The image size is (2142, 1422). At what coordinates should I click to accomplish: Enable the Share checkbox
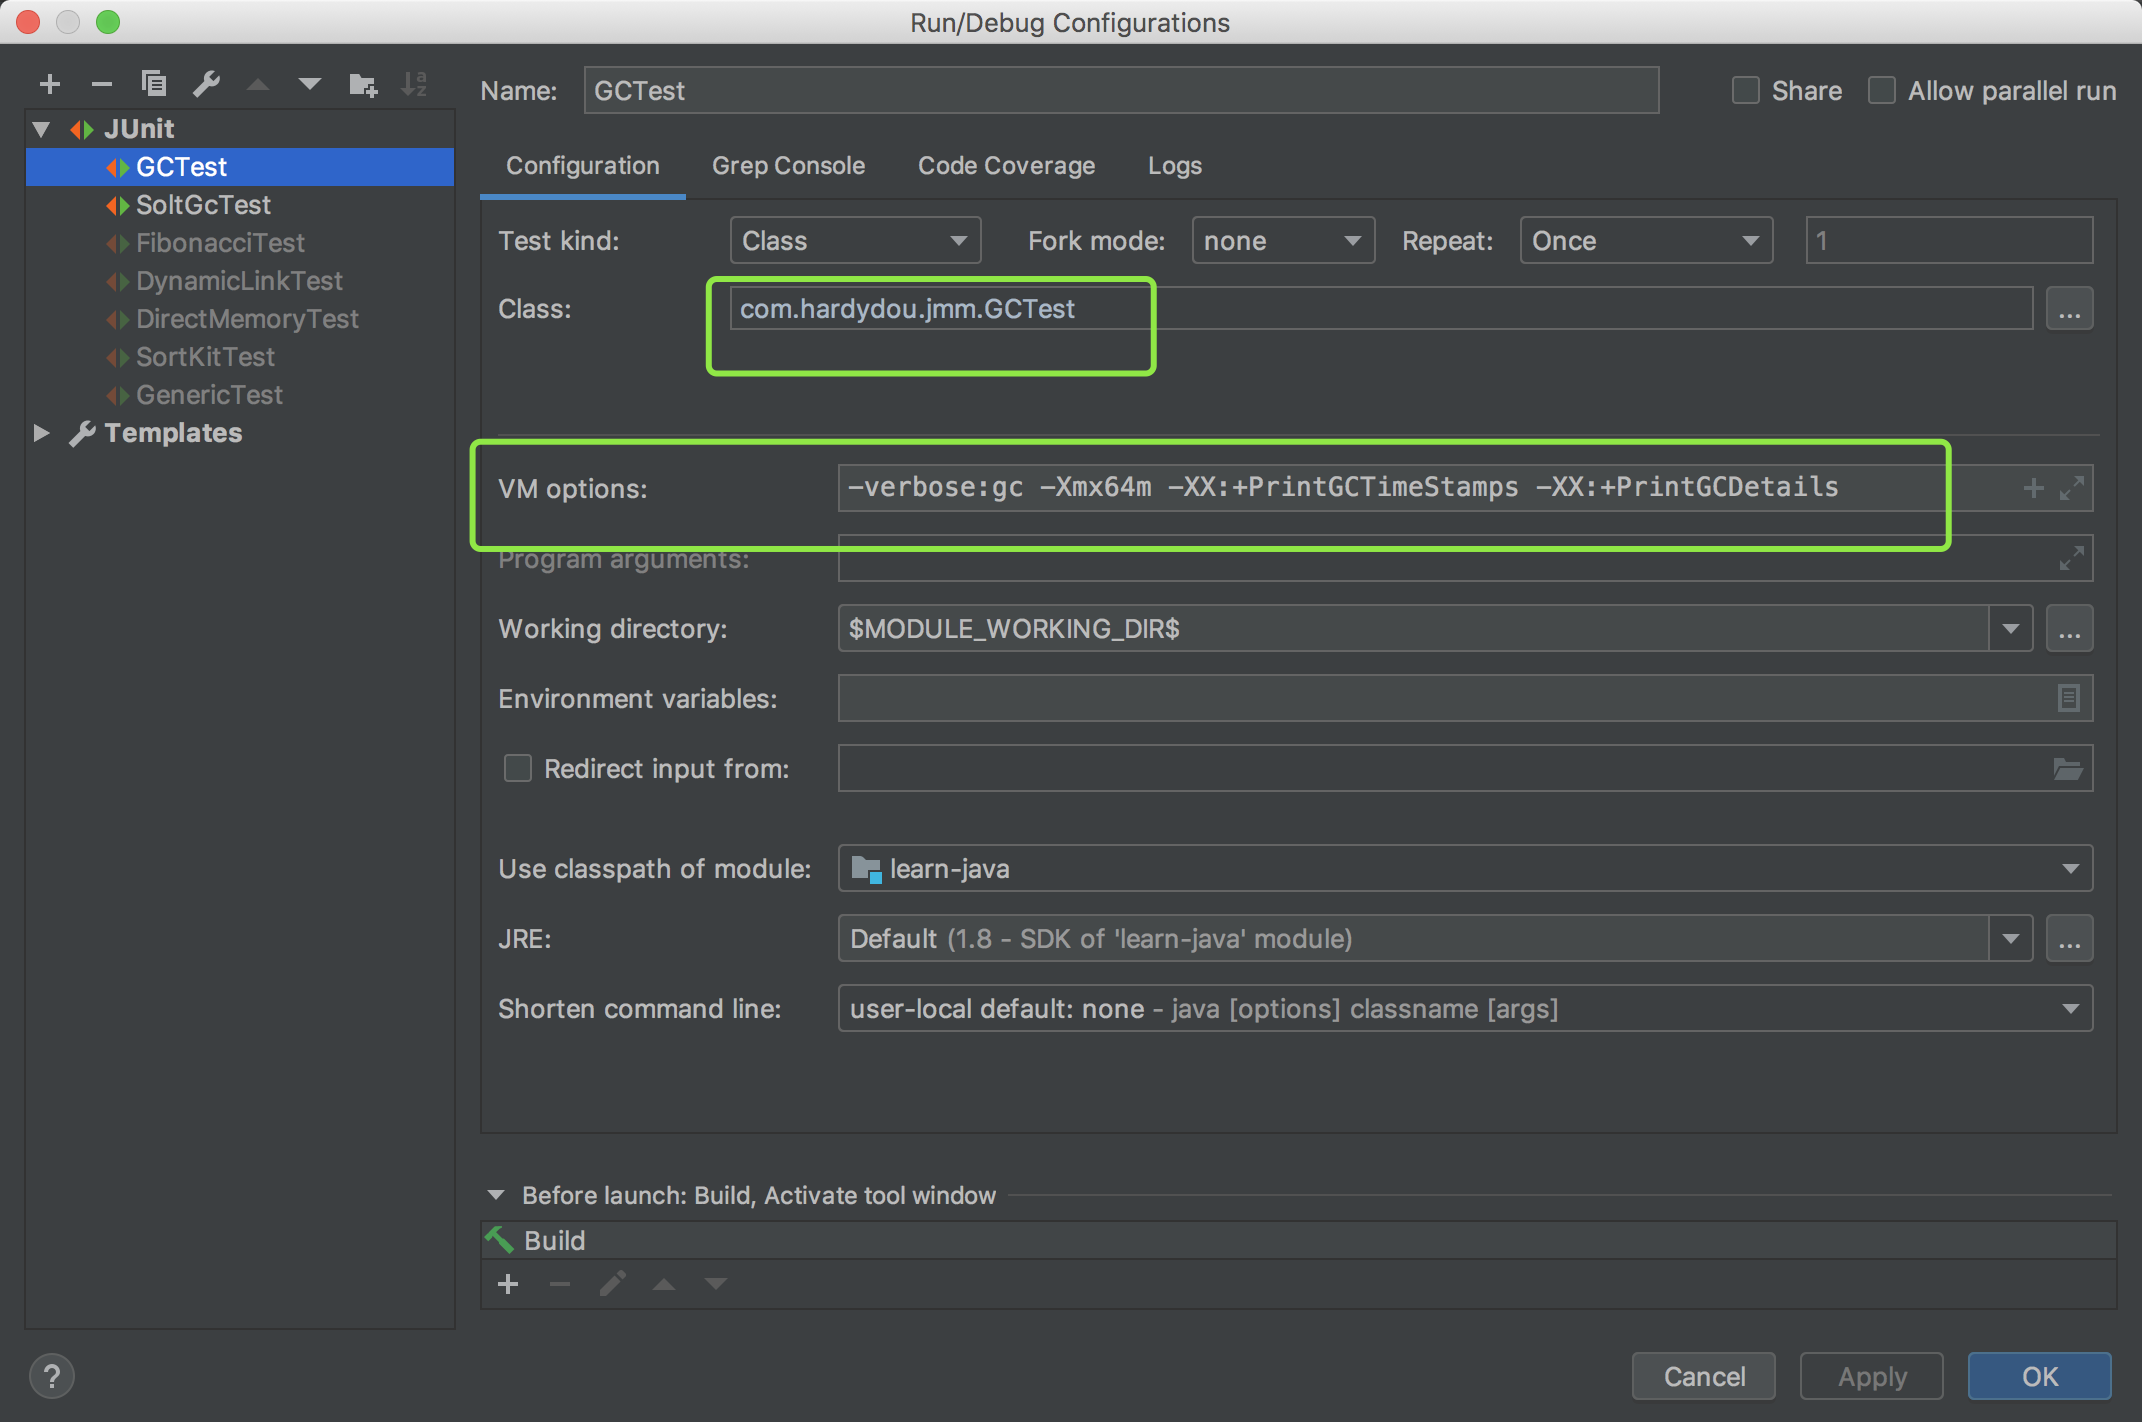coord(1746,91)
